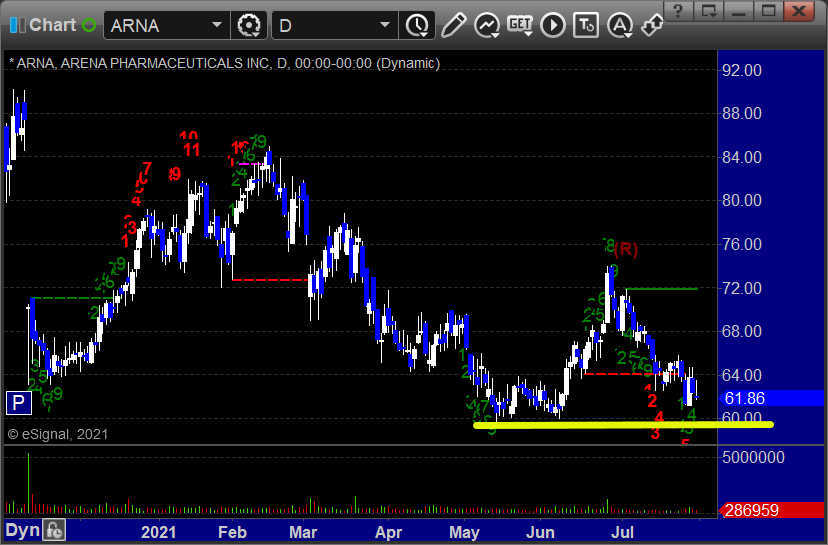This screenshot has width=828, height=545.
Task: Open help question mark button
Action: pos(679,10)
